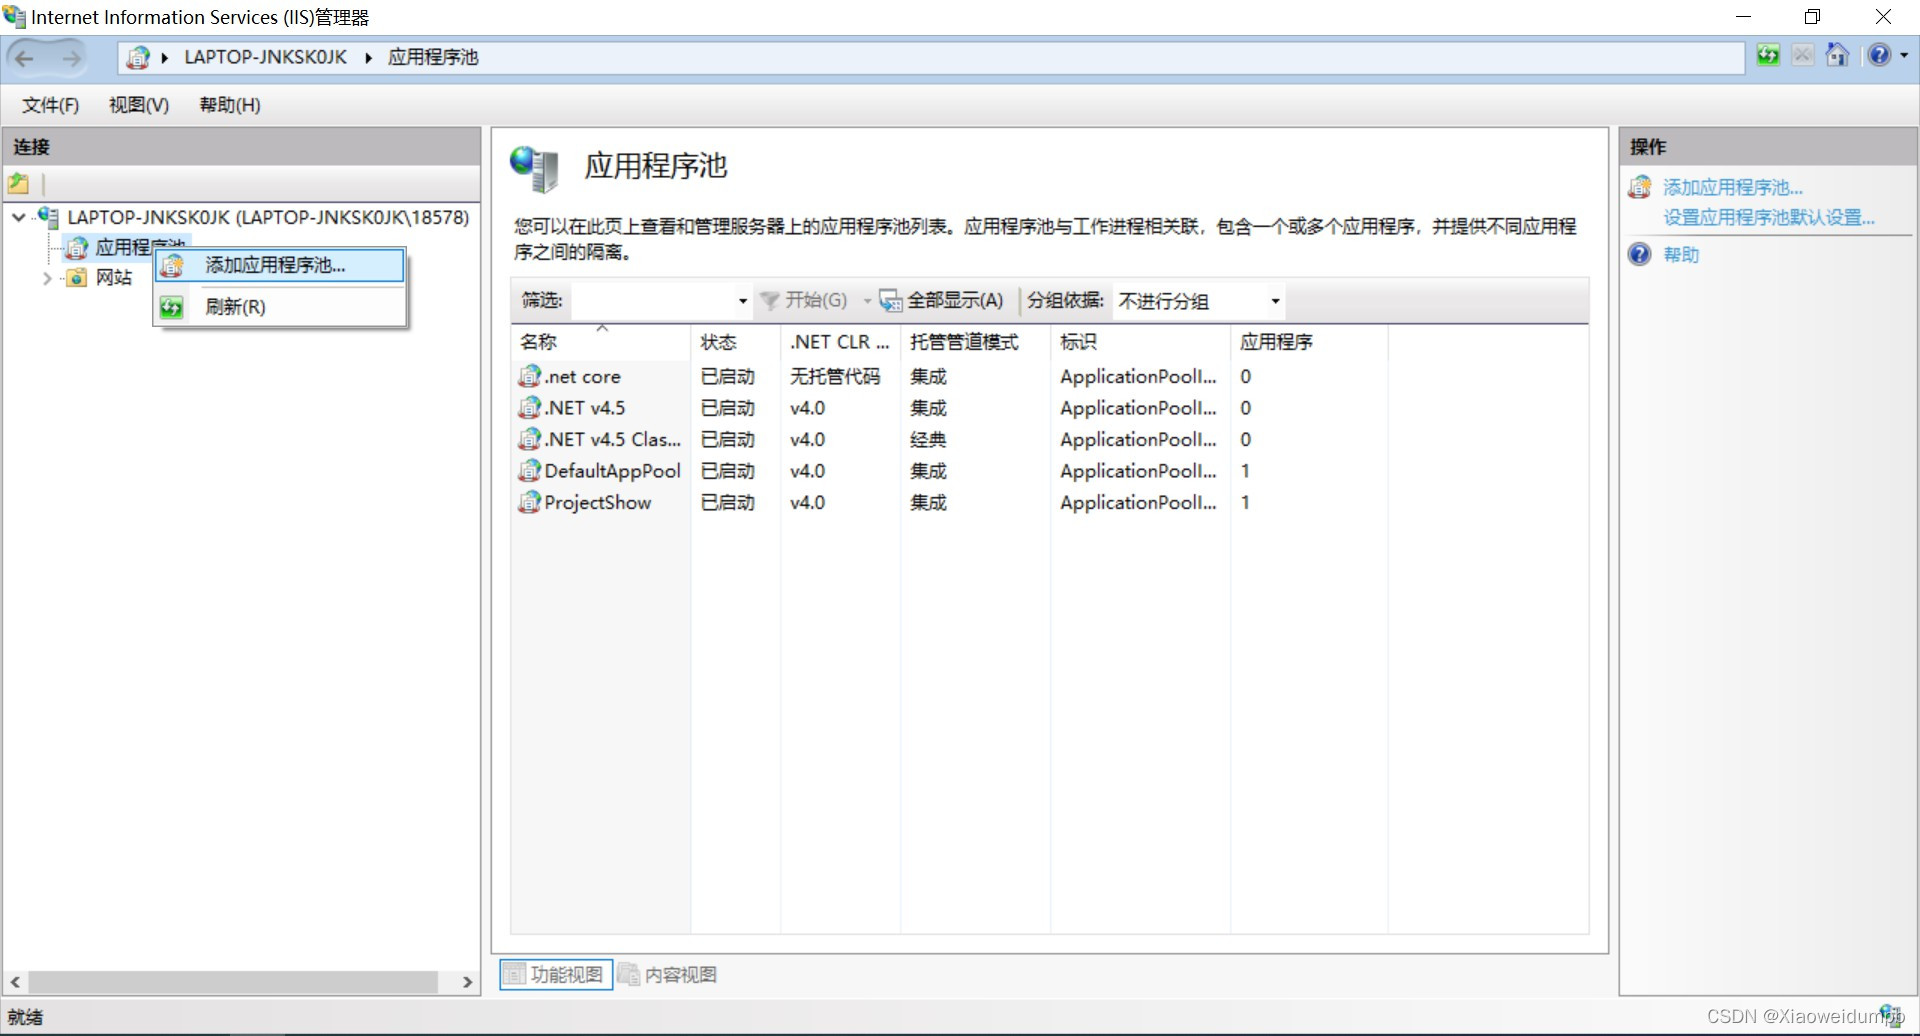Click the breadcrumb arrow after LAPTOP-JNKSK0JK
The image size is (1920, 1036).
tap(369, 58)
